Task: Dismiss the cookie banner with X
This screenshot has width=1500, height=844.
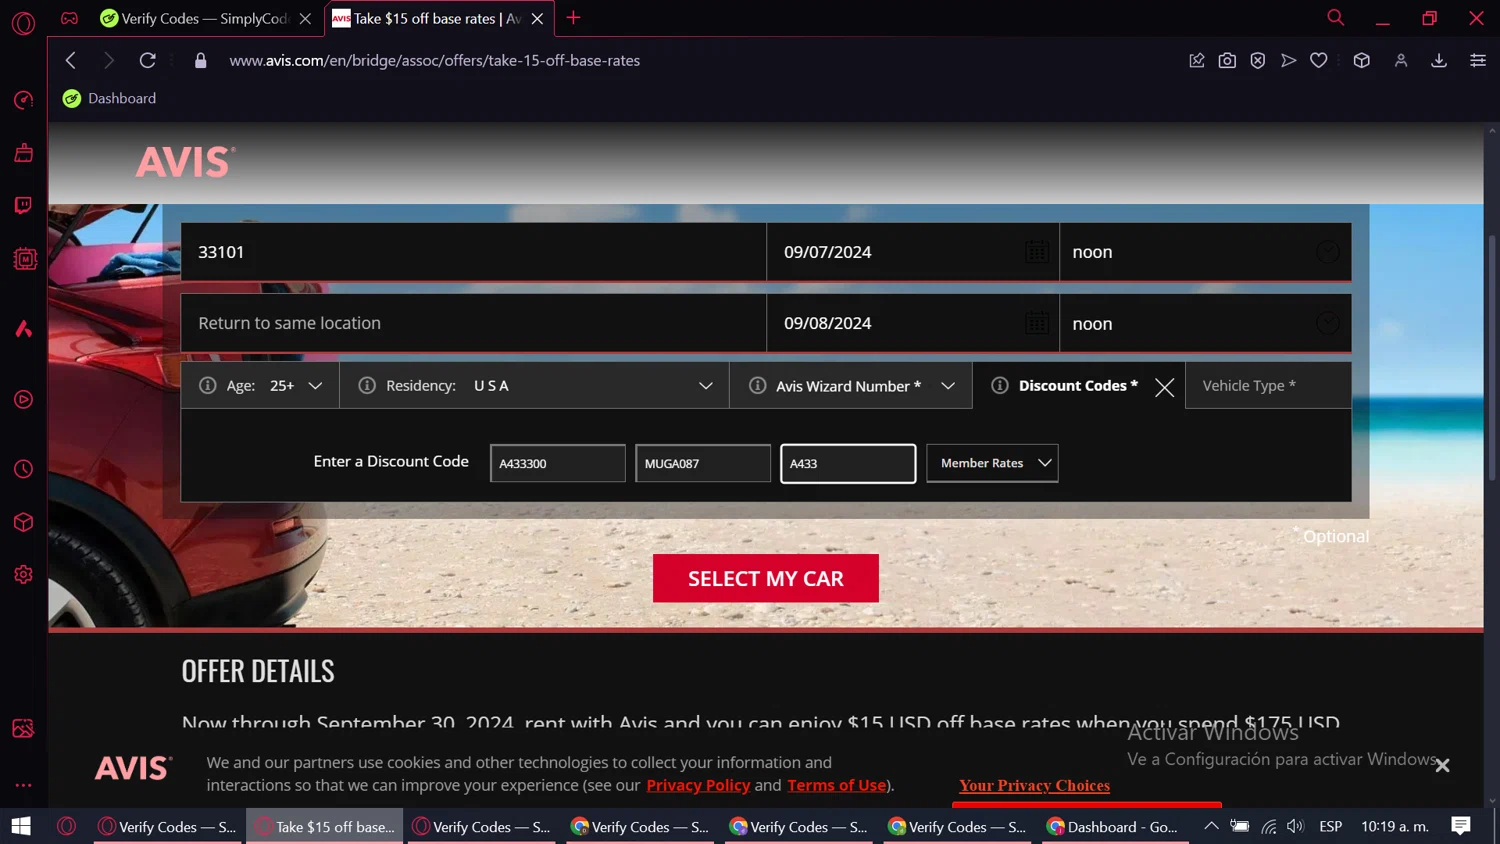Action: (1442, 765)
